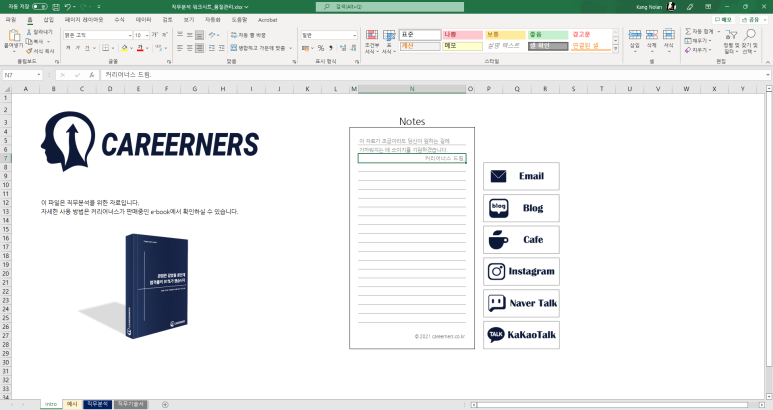The height and width of the screenshot is (410, 773).
Task: Open Sort & Filter (정렬 및 필터)
Action: click(x=731, y=41)
